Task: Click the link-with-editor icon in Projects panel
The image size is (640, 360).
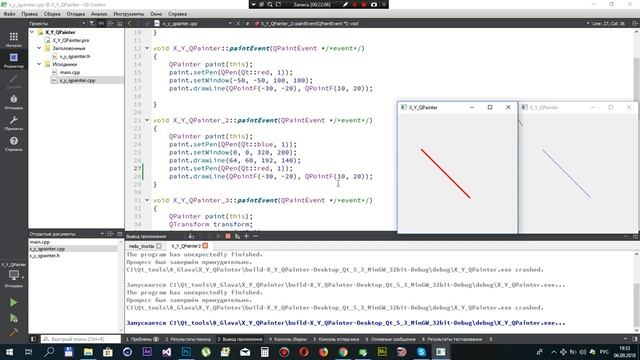Action: point(101,24)
